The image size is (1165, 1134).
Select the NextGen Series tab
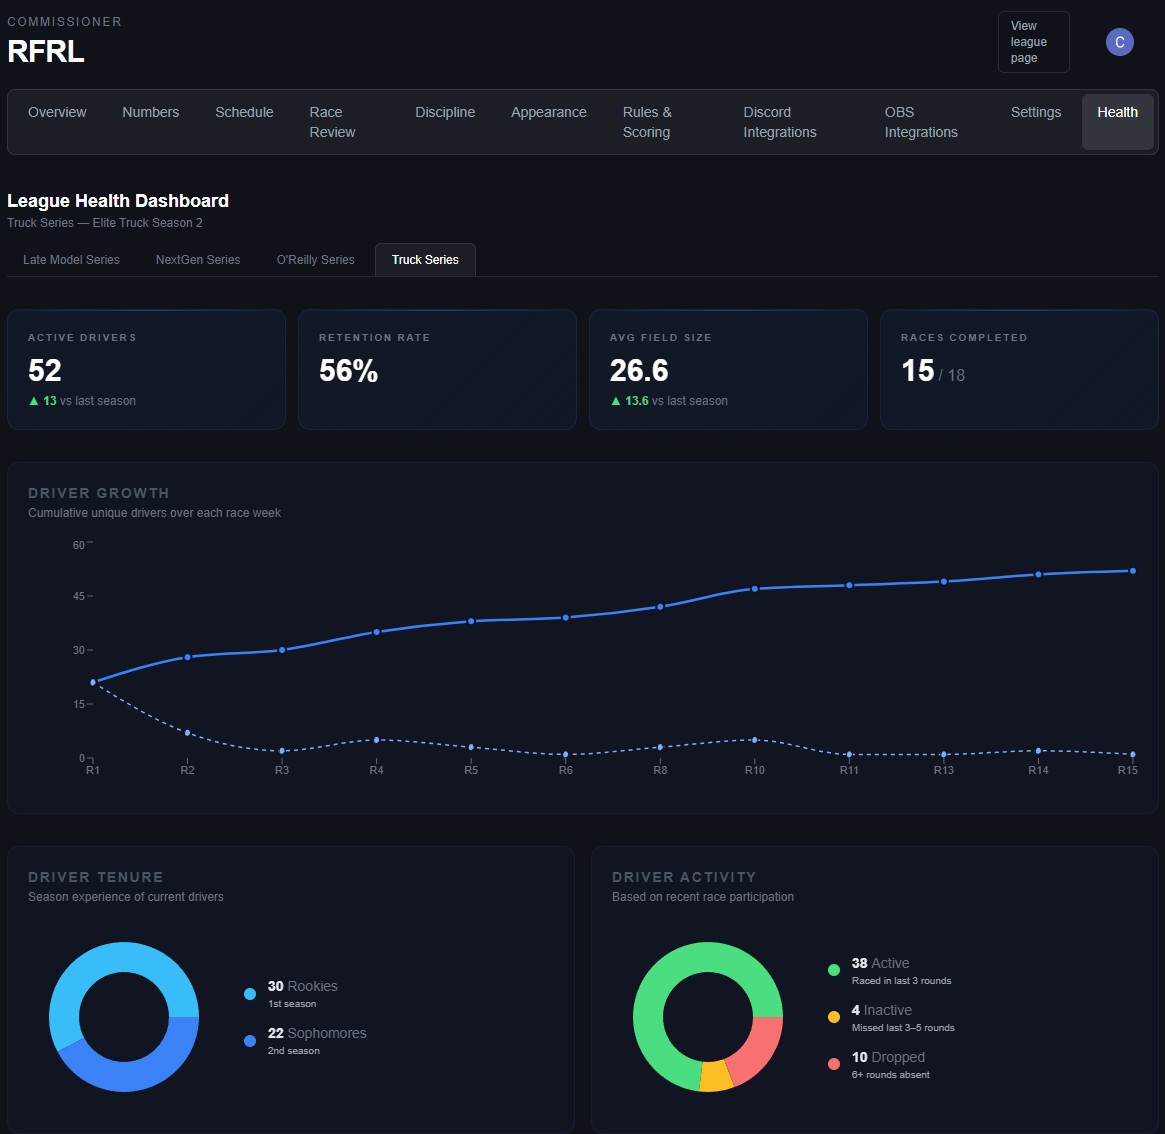(x=198, y=259)
